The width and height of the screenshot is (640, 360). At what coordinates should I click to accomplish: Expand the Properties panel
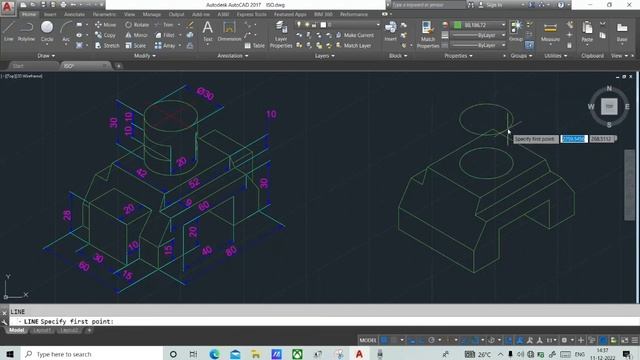(458, 56)
